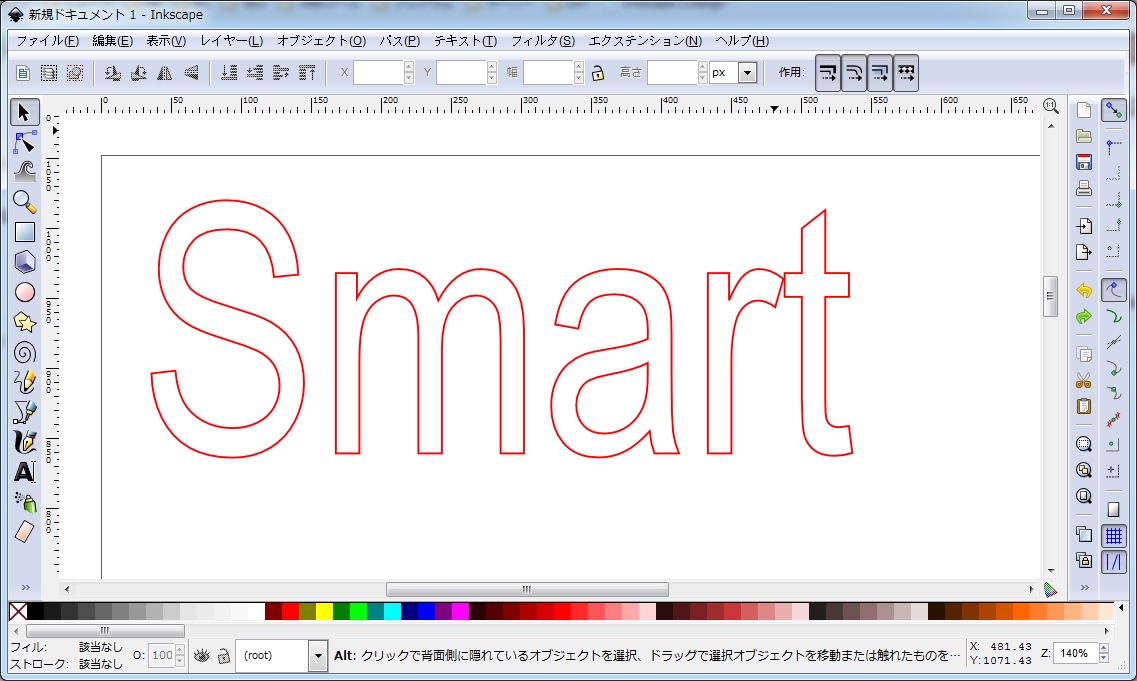Toggle stroke width scaling option
The image size is (1137, 681).
[x=827, y=73]
